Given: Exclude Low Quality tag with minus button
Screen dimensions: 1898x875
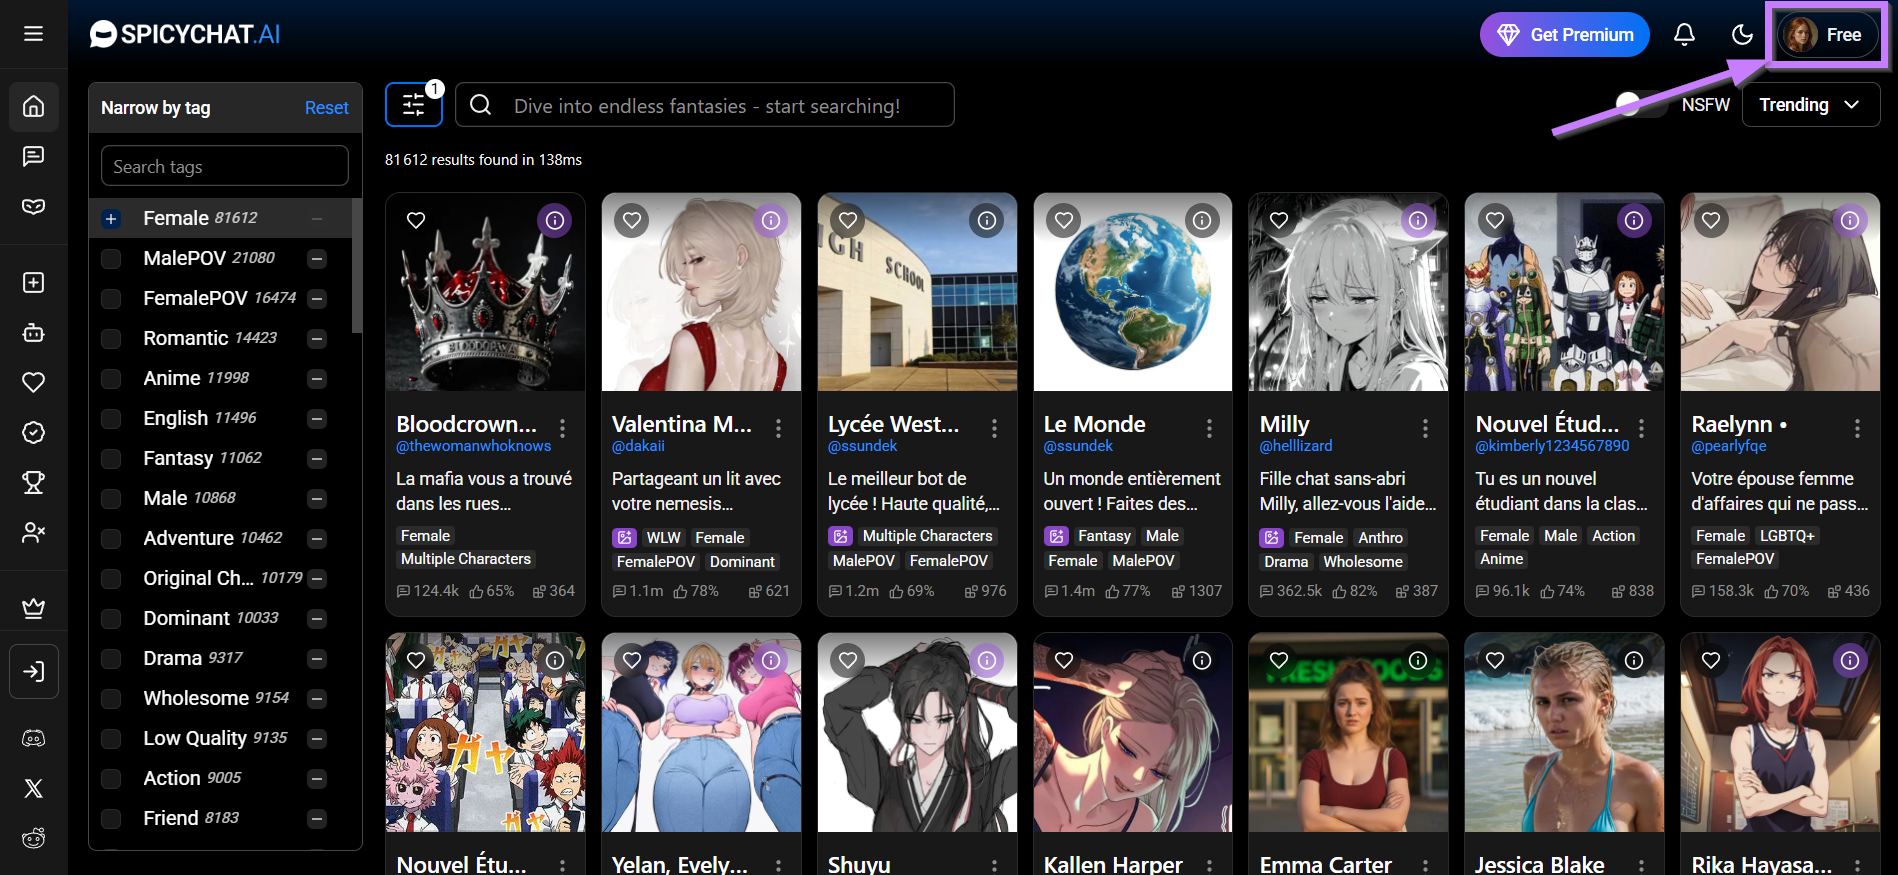Looking at the screenshot, I should [317, 738].
